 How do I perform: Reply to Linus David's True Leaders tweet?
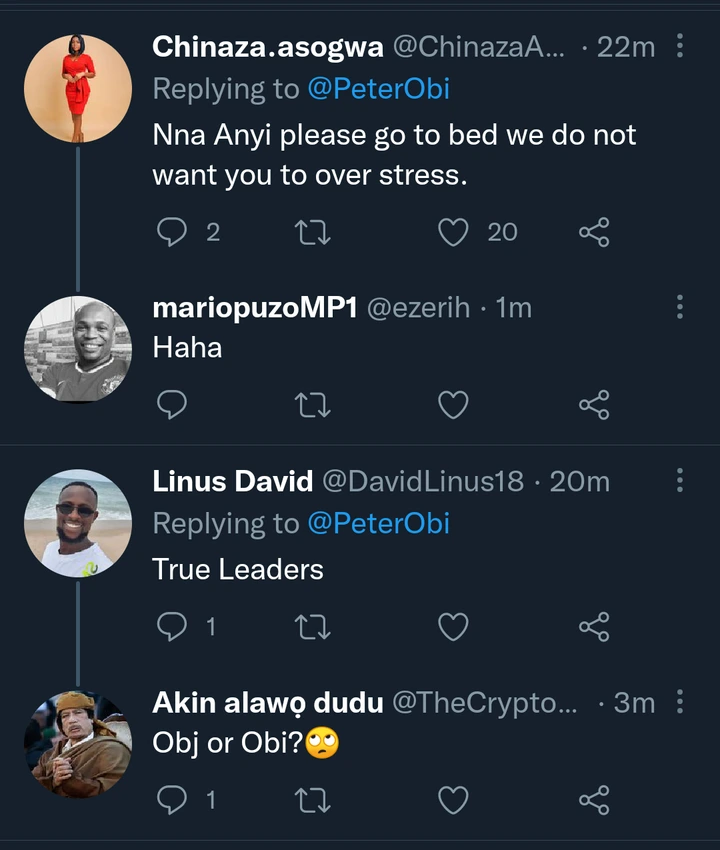[173, 627]
